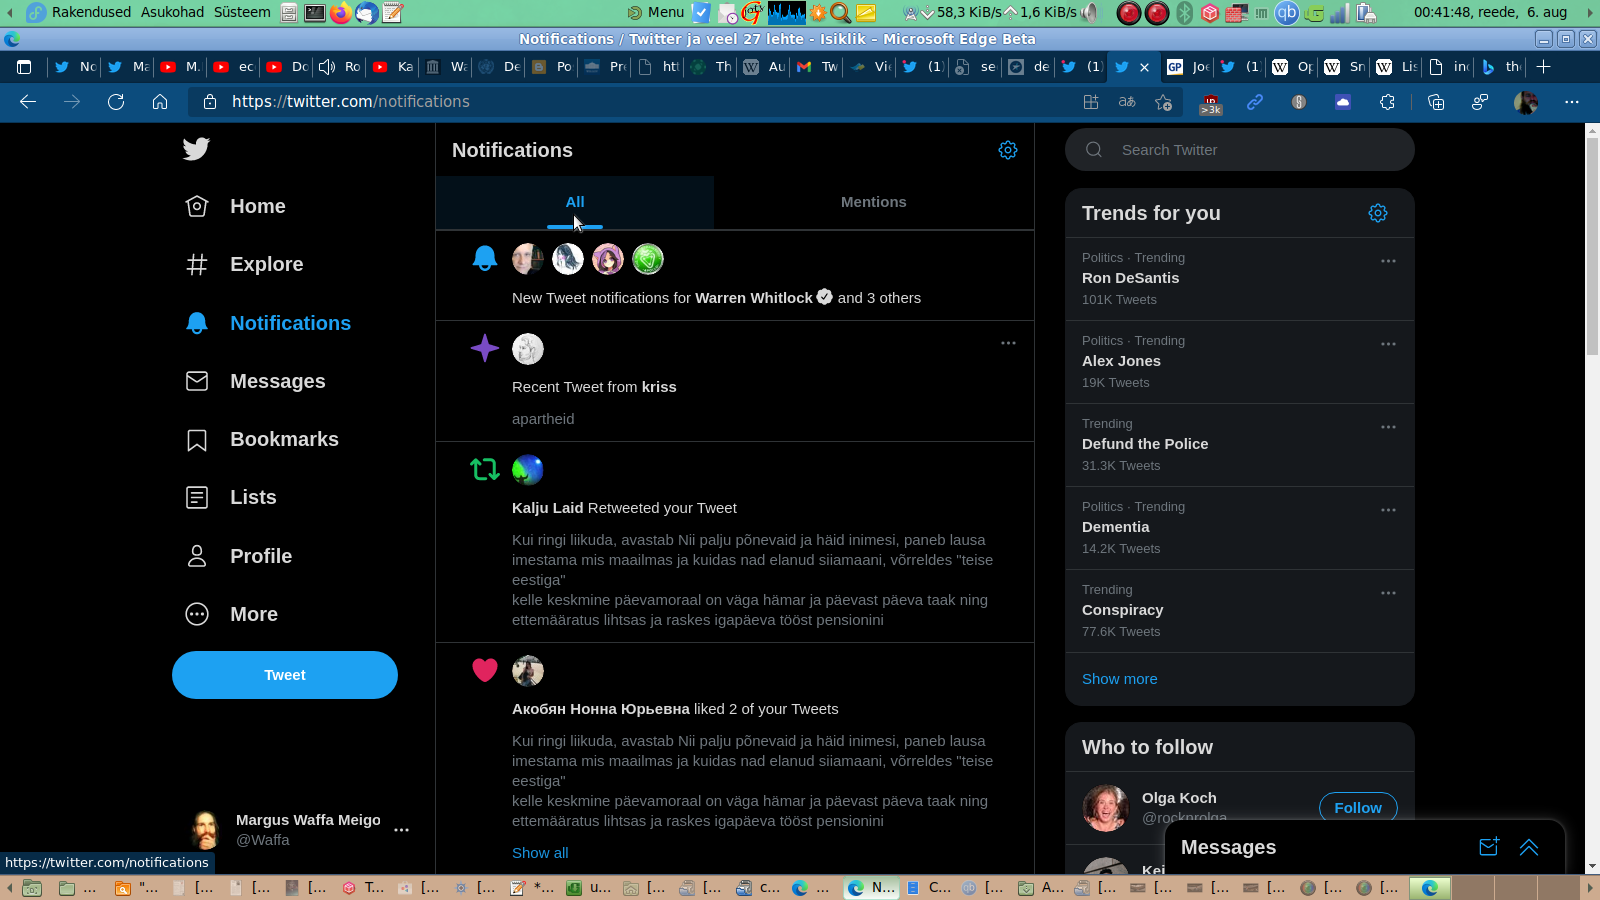Open the Edge extensions puzzle icon
1600x900 pixels.
[x=1387, y=102]
